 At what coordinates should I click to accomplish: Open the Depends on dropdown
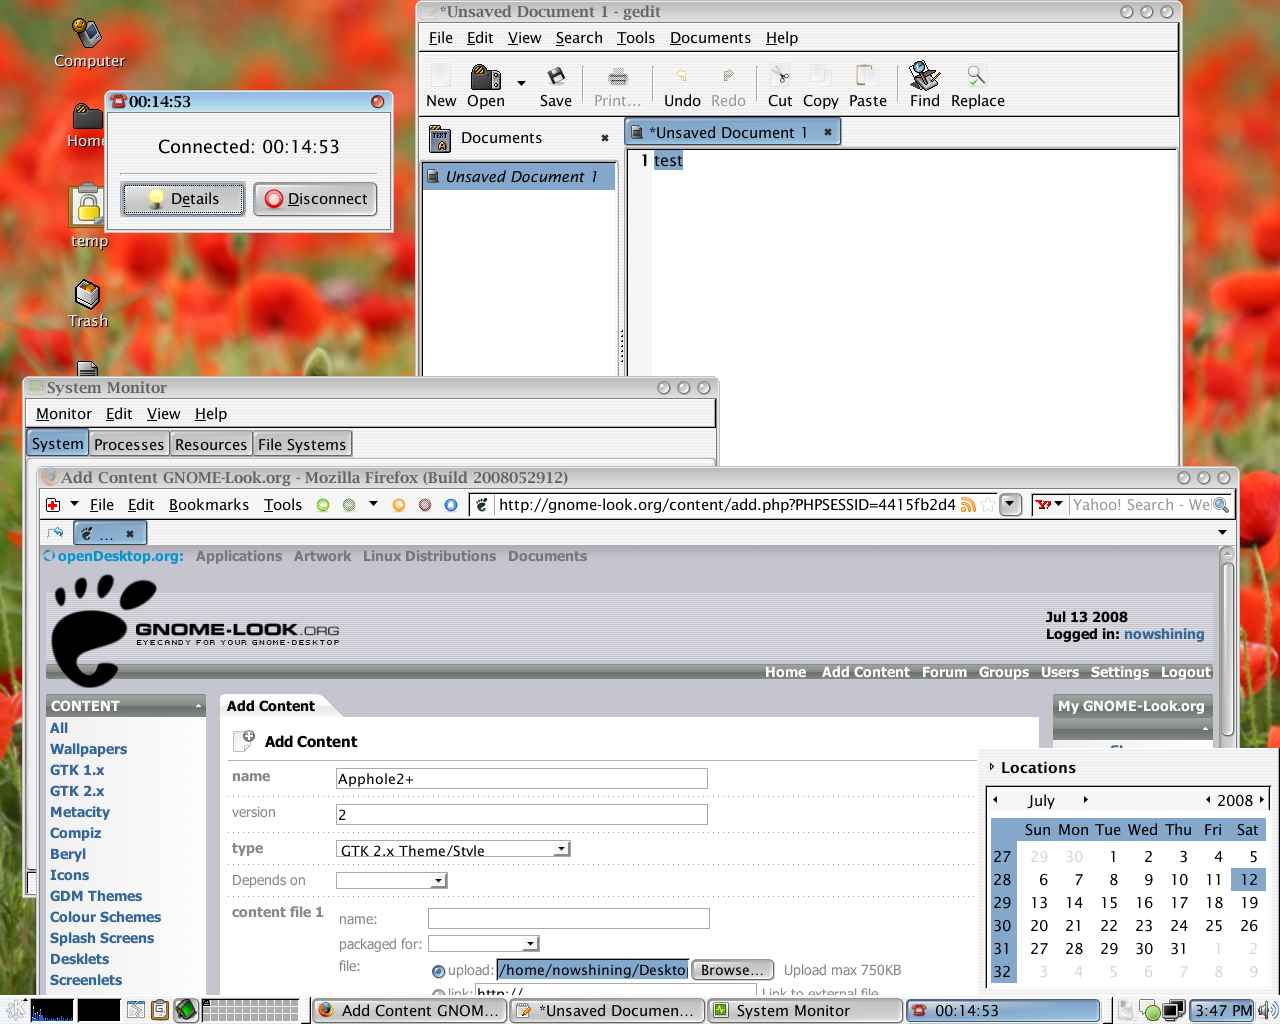click(391, 881)
